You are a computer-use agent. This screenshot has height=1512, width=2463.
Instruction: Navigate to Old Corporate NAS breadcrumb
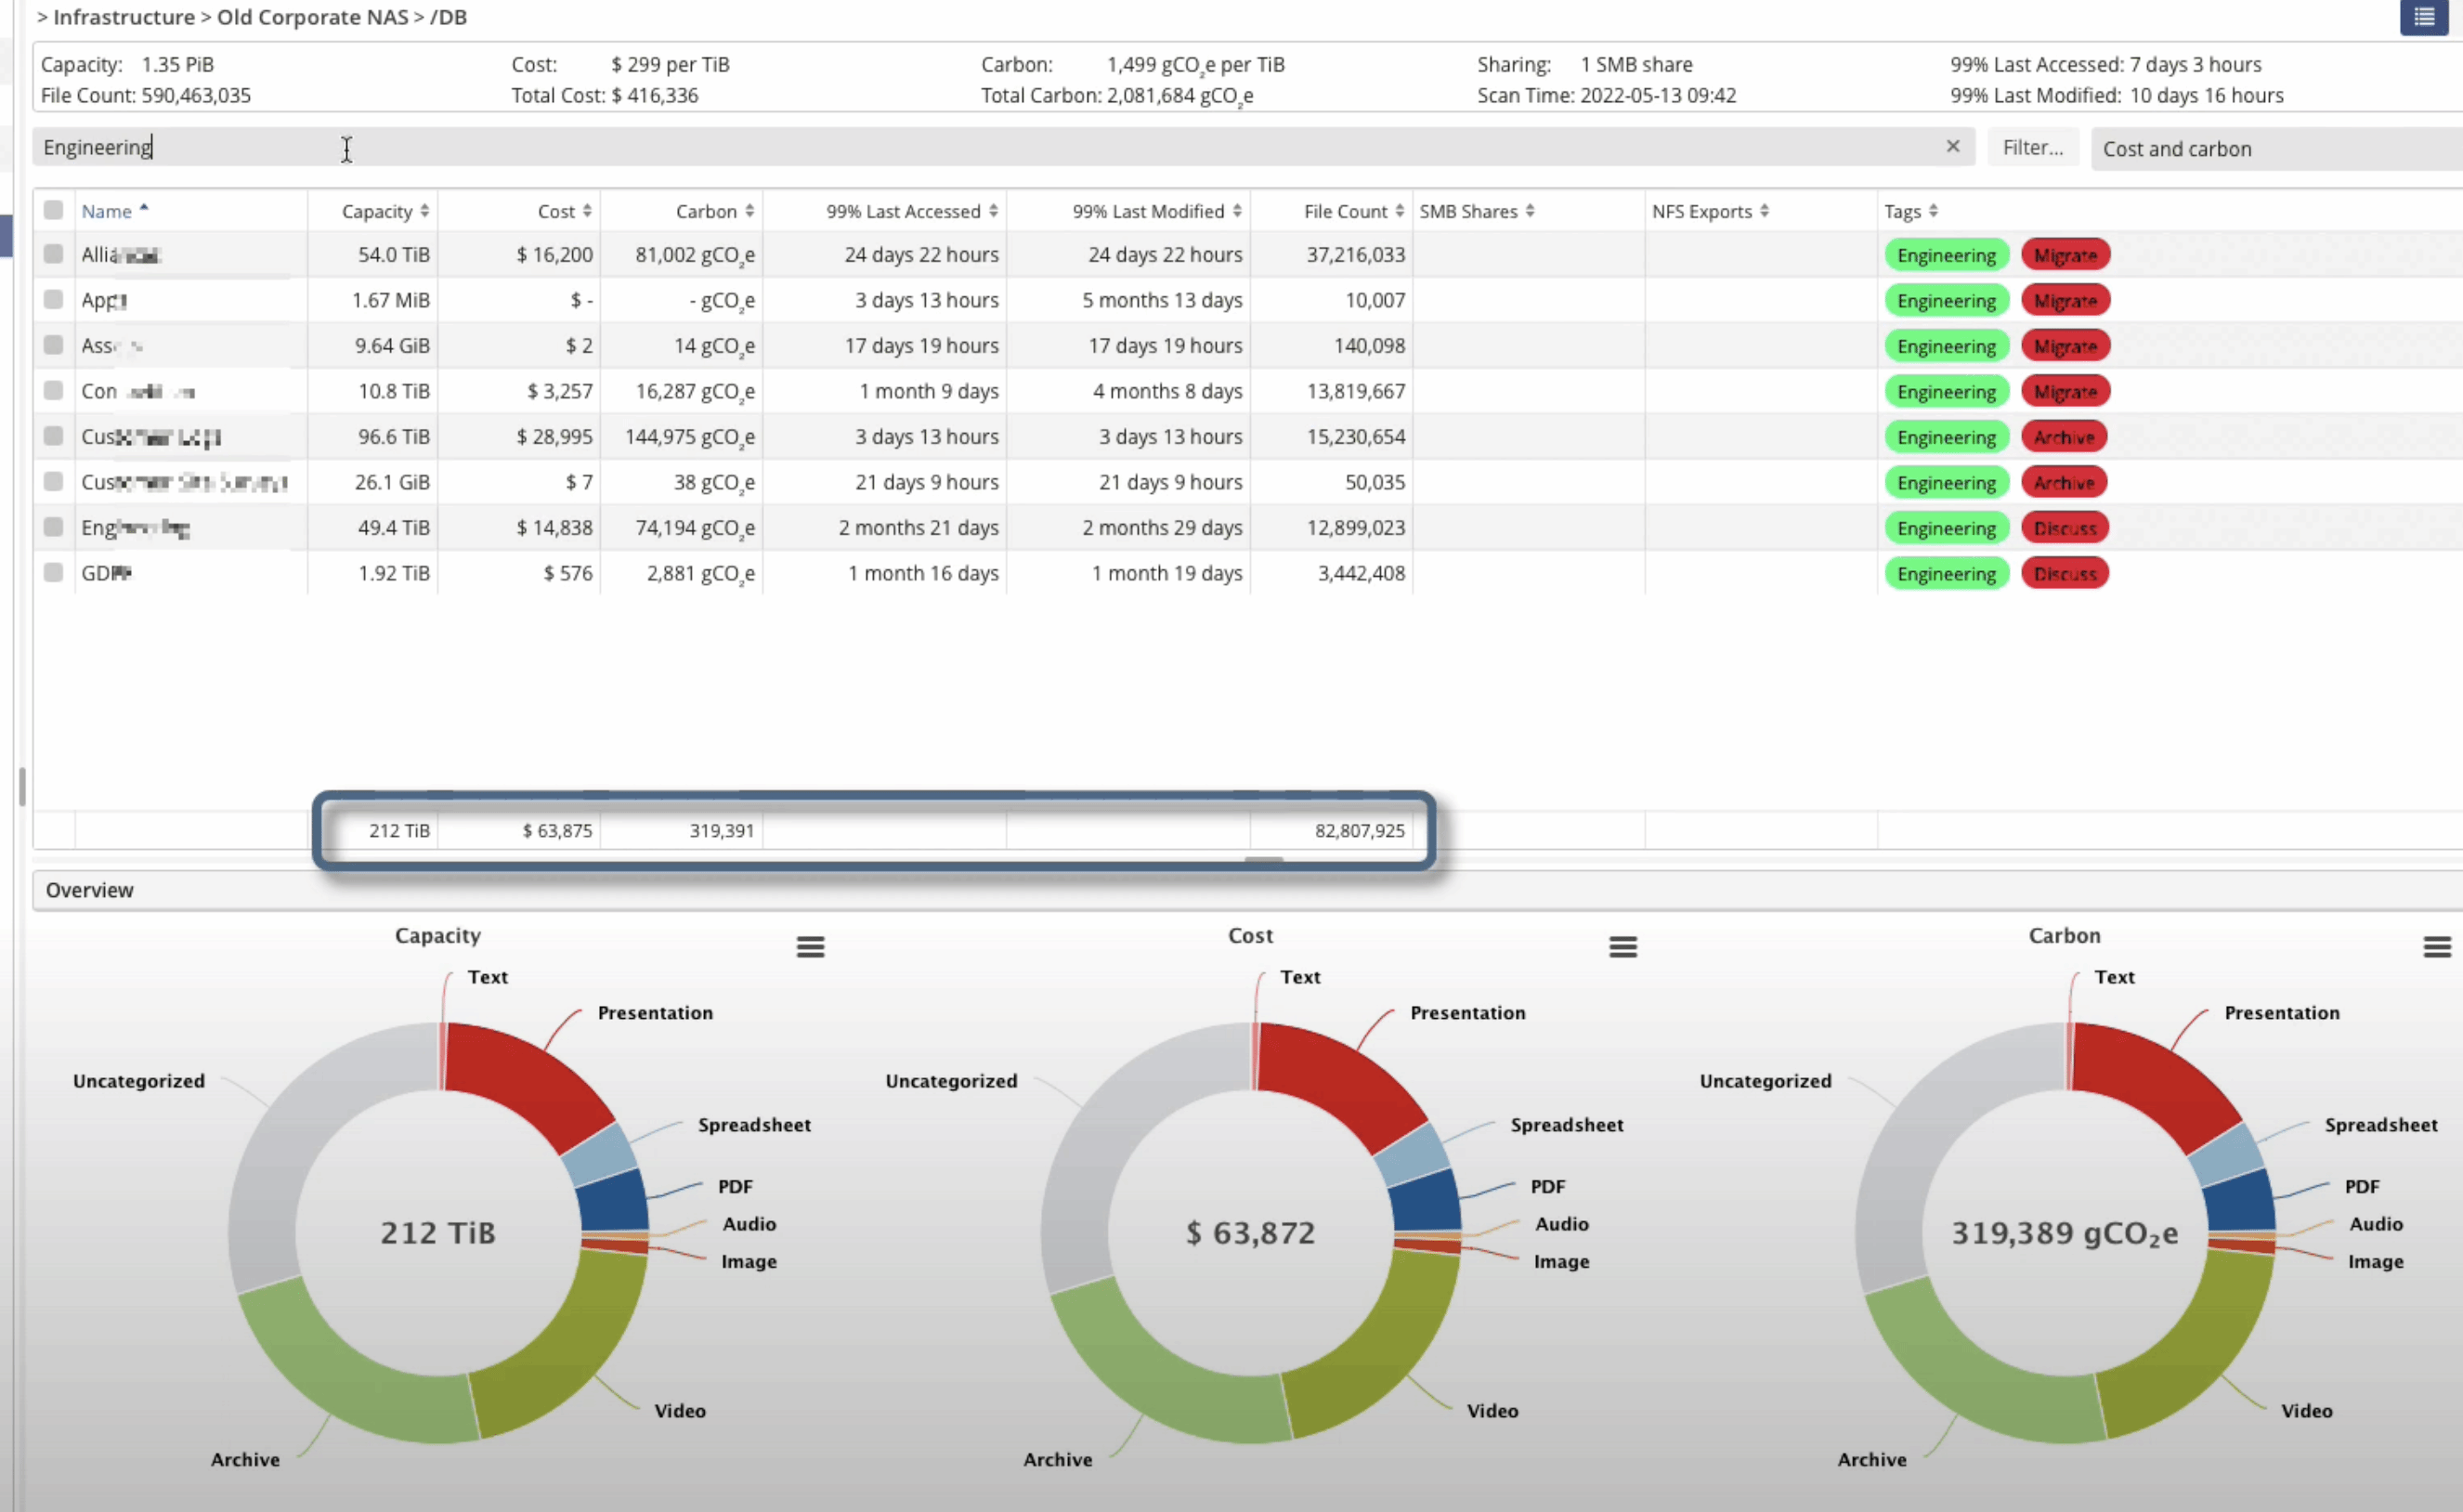[312, 17]
